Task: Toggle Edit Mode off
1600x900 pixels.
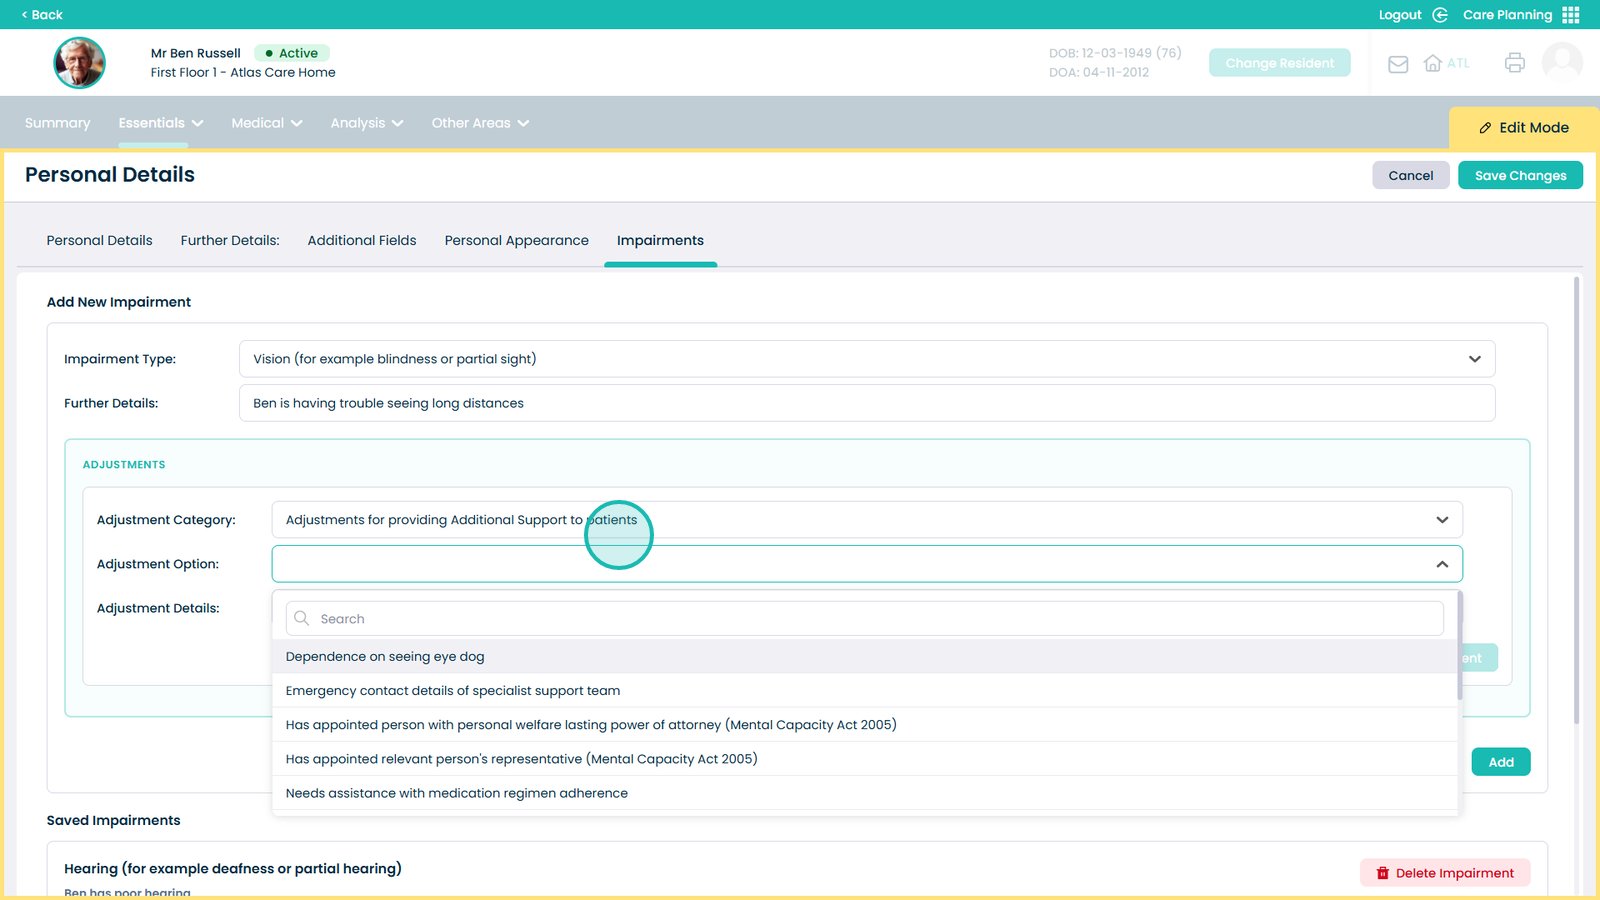Action: 1522,127
